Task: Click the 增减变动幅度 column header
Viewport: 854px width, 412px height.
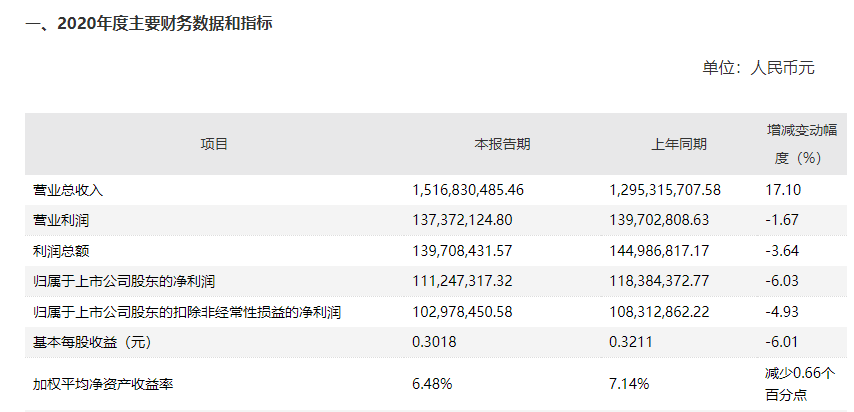Action: (794, 144)
